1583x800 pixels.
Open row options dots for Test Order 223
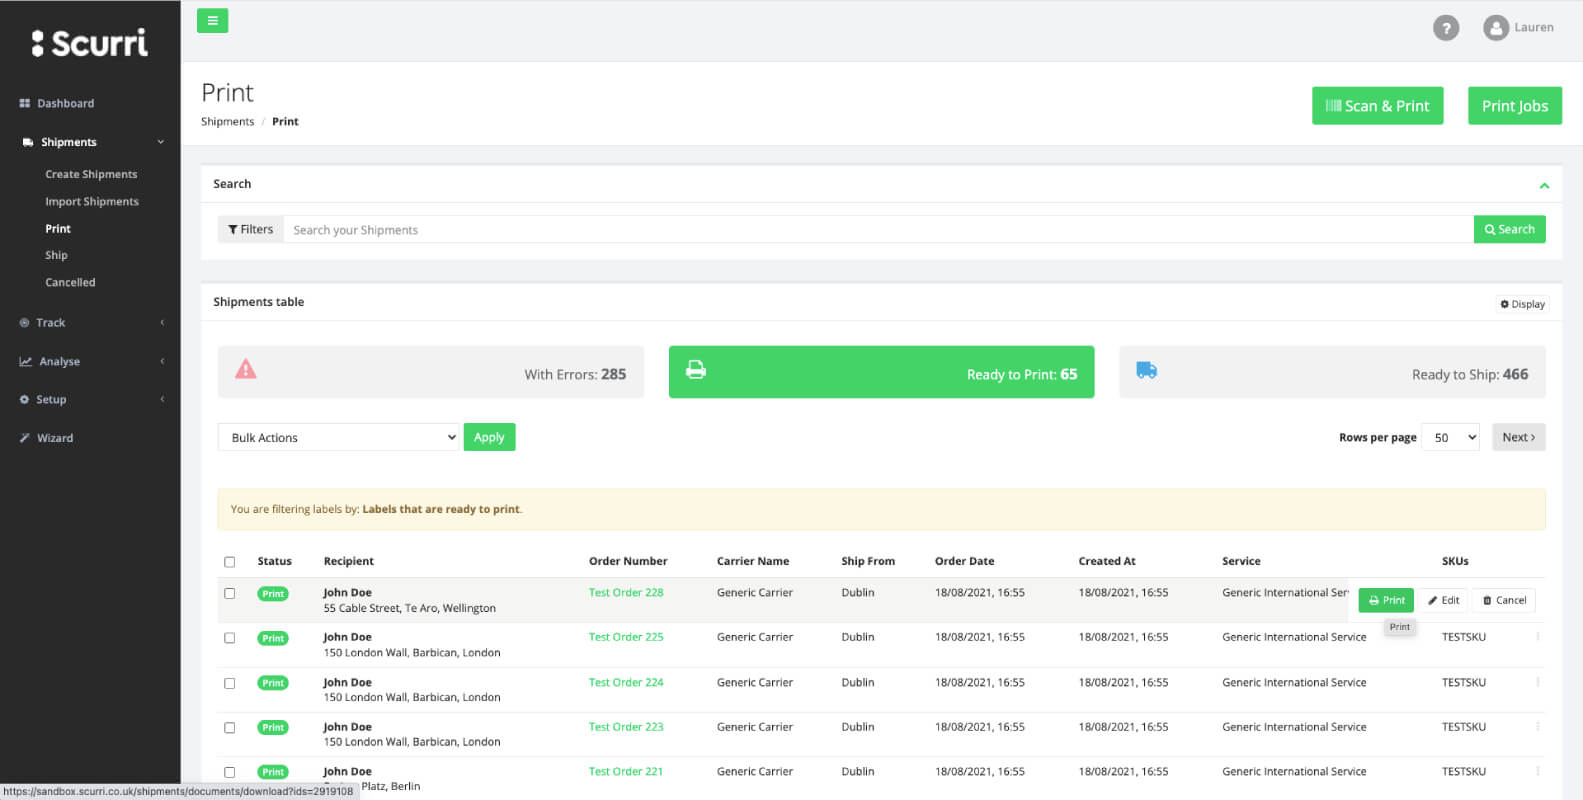[x=1537, y=727]
